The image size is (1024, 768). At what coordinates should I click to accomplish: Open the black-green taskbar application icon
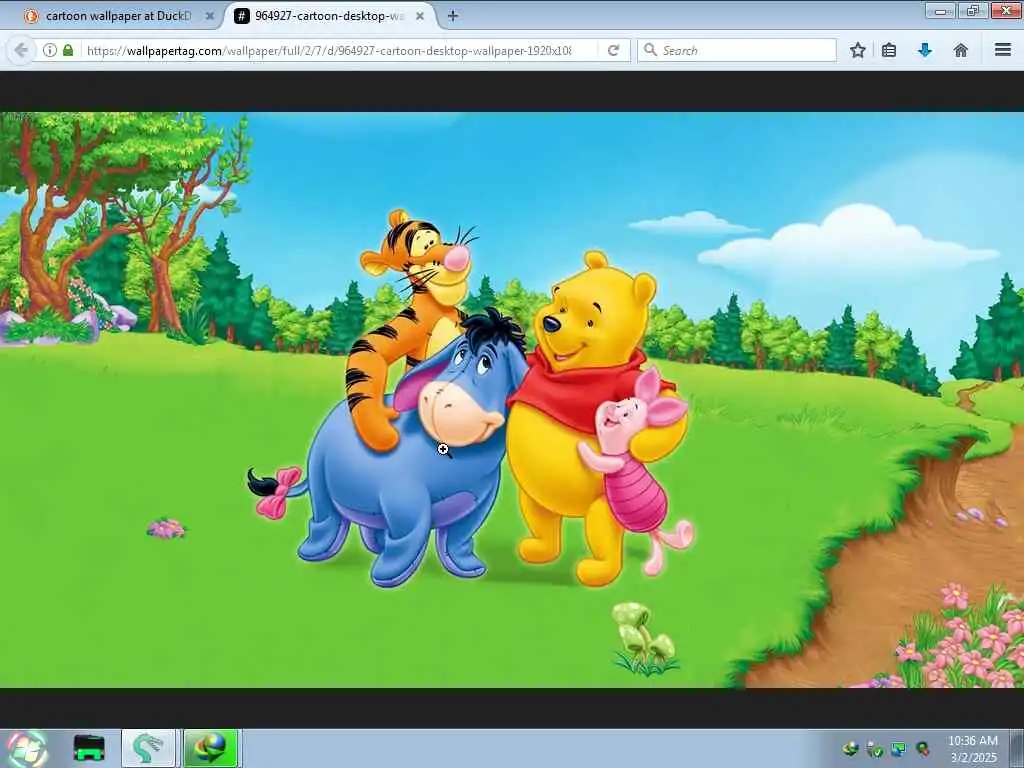[89, 748]
